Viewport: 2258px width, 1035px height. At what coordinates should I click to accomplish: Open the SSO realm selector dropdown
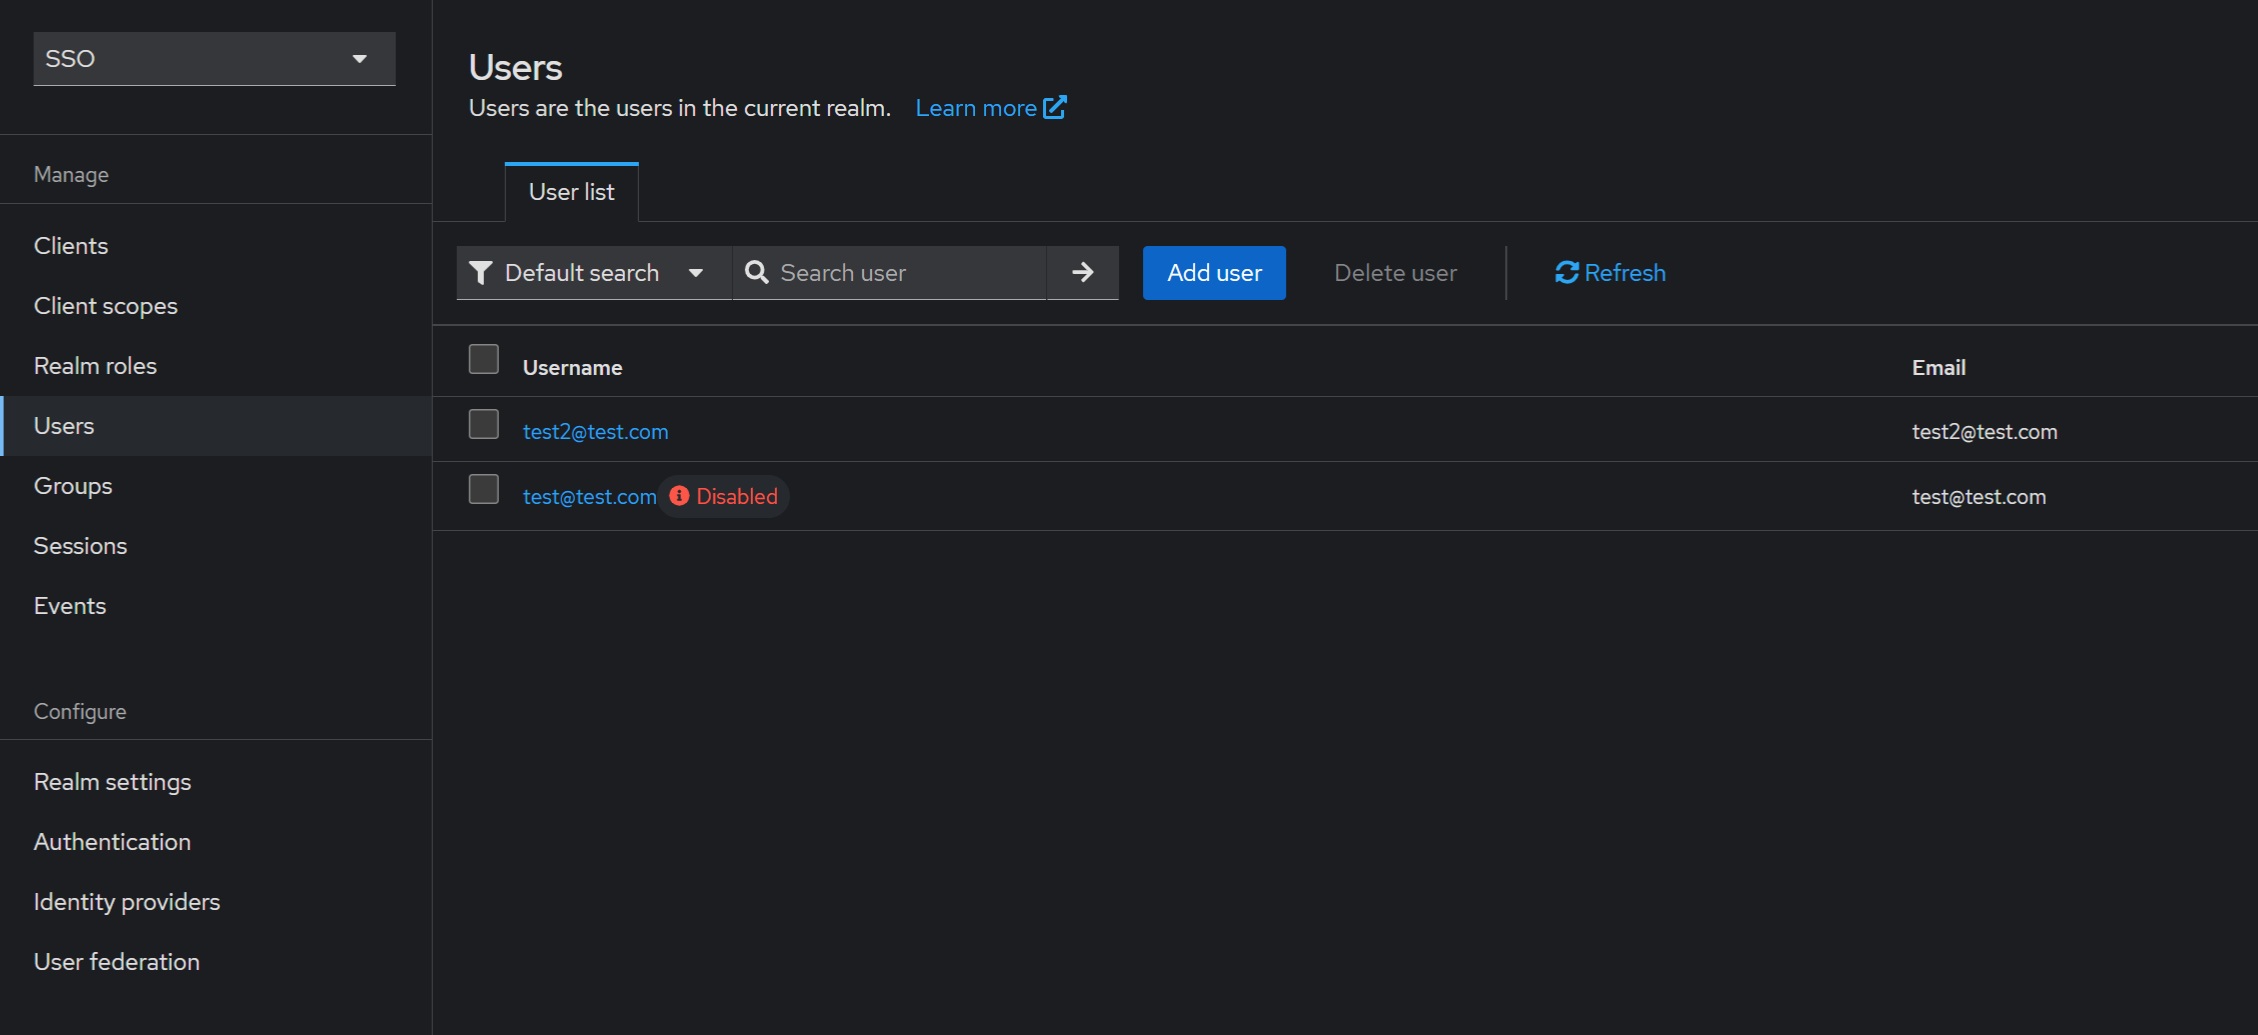[x=214, y=59]
